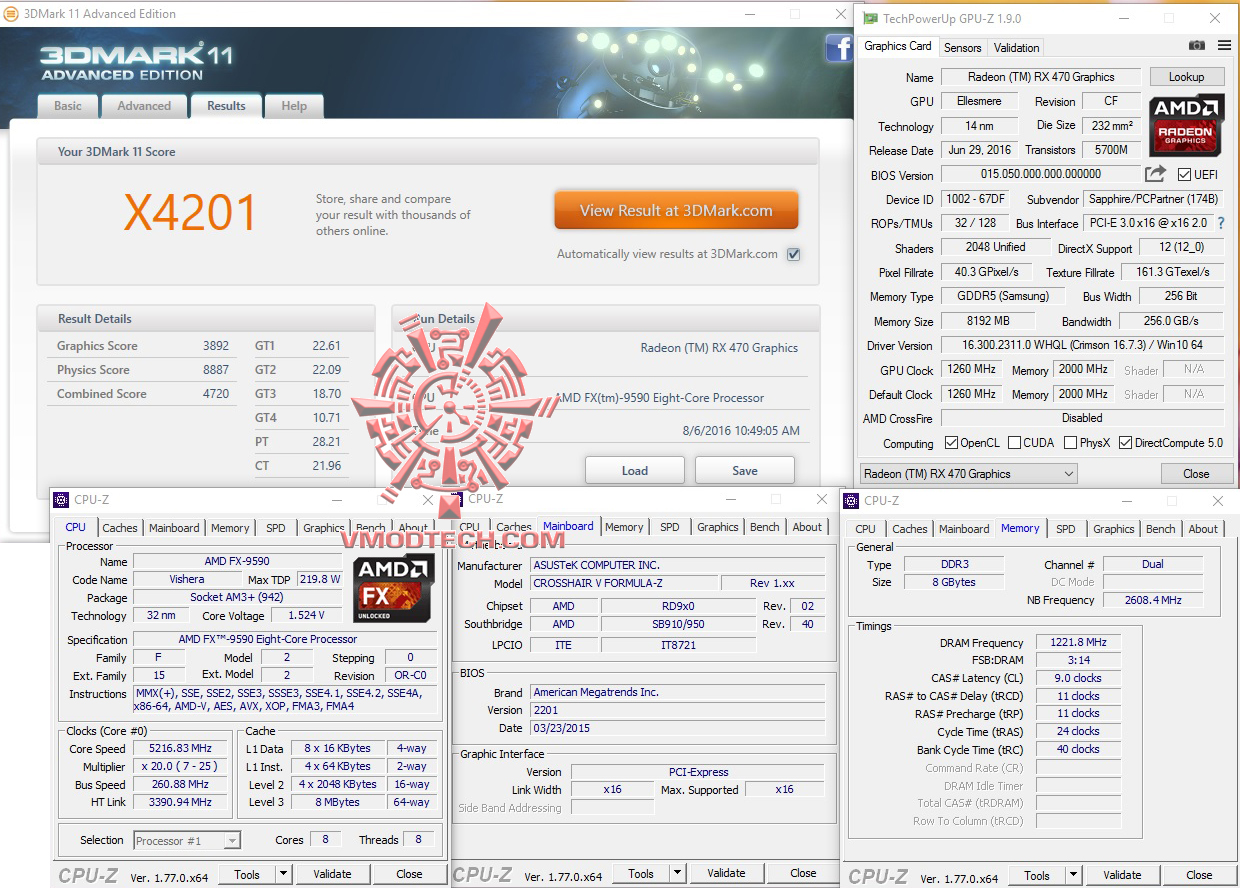Click the Save button in Run Details
Image resolution: width=1240 pixels, height=888 pixels.
[x=744, y=469]
